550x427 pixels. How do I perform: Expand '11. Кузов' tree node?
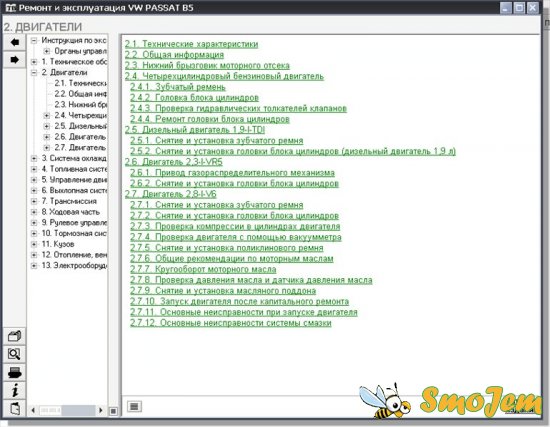pos(34,244)
